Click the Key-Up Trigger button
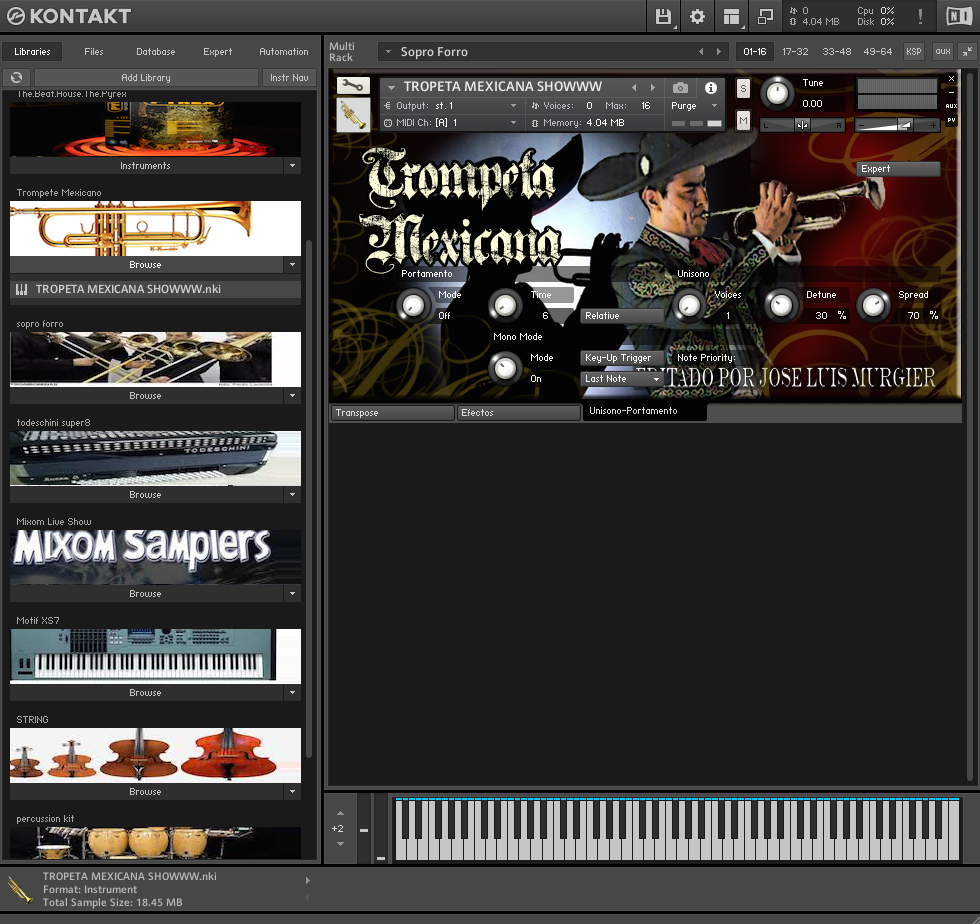 pos(621,358)
